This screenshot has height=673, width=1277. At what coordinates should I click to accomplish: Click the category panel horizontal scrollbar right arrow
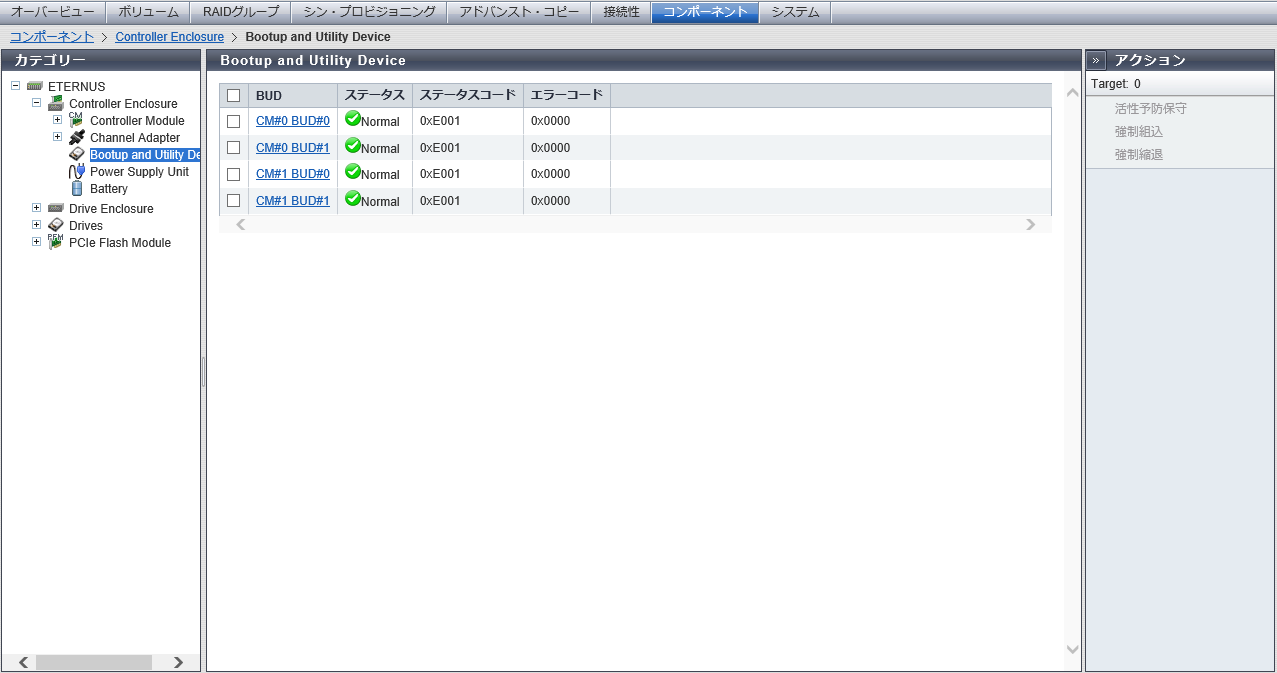tap(178, 662)
